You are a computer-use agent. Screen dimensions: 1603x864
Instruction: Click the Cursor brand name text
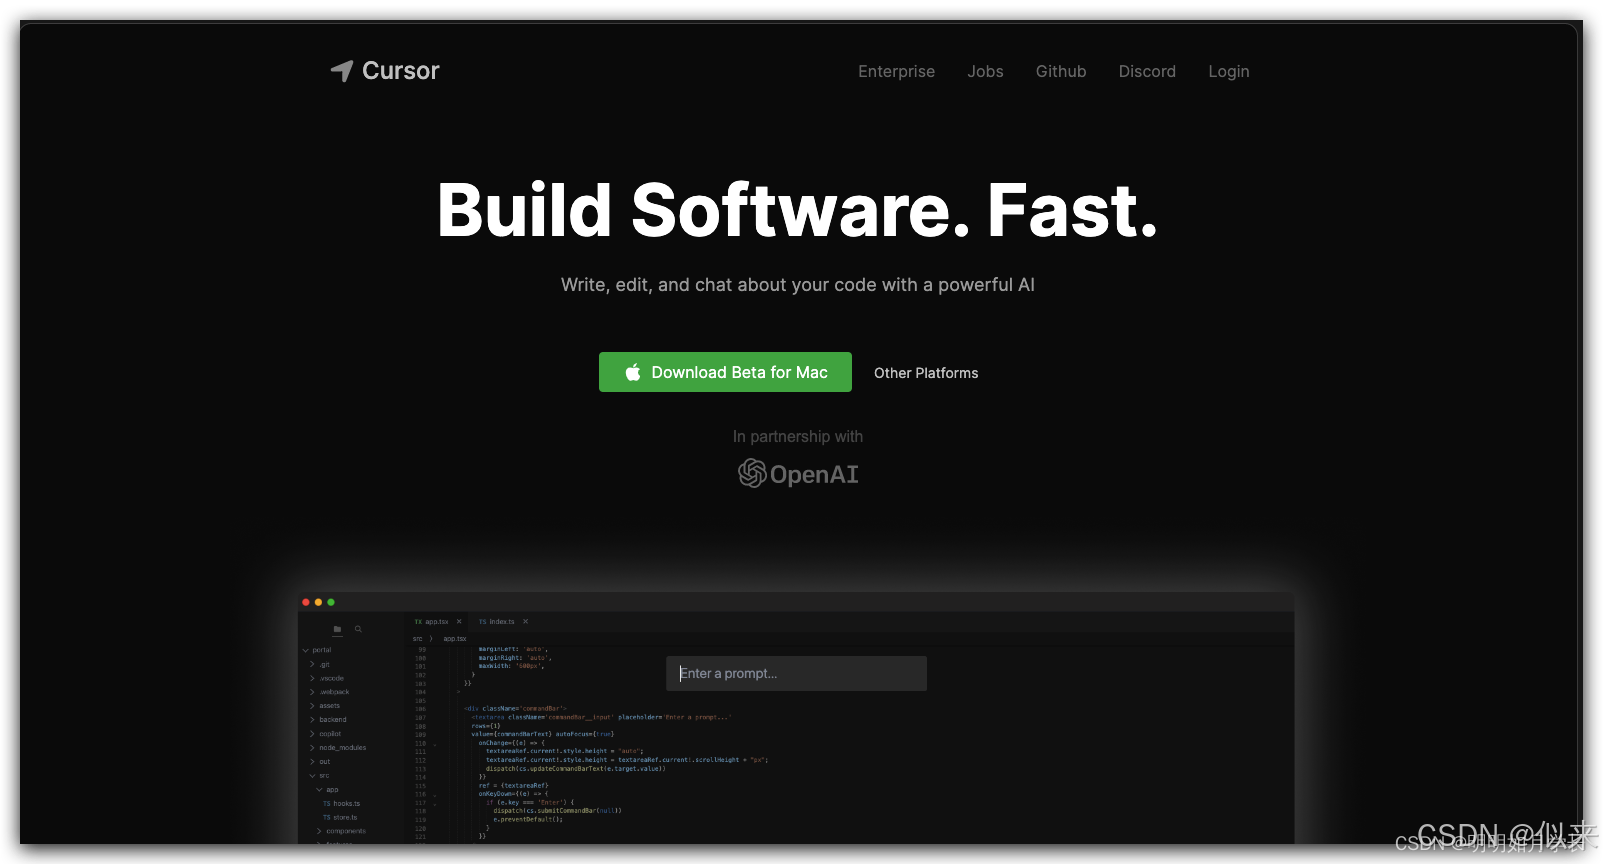pos(400,71)
